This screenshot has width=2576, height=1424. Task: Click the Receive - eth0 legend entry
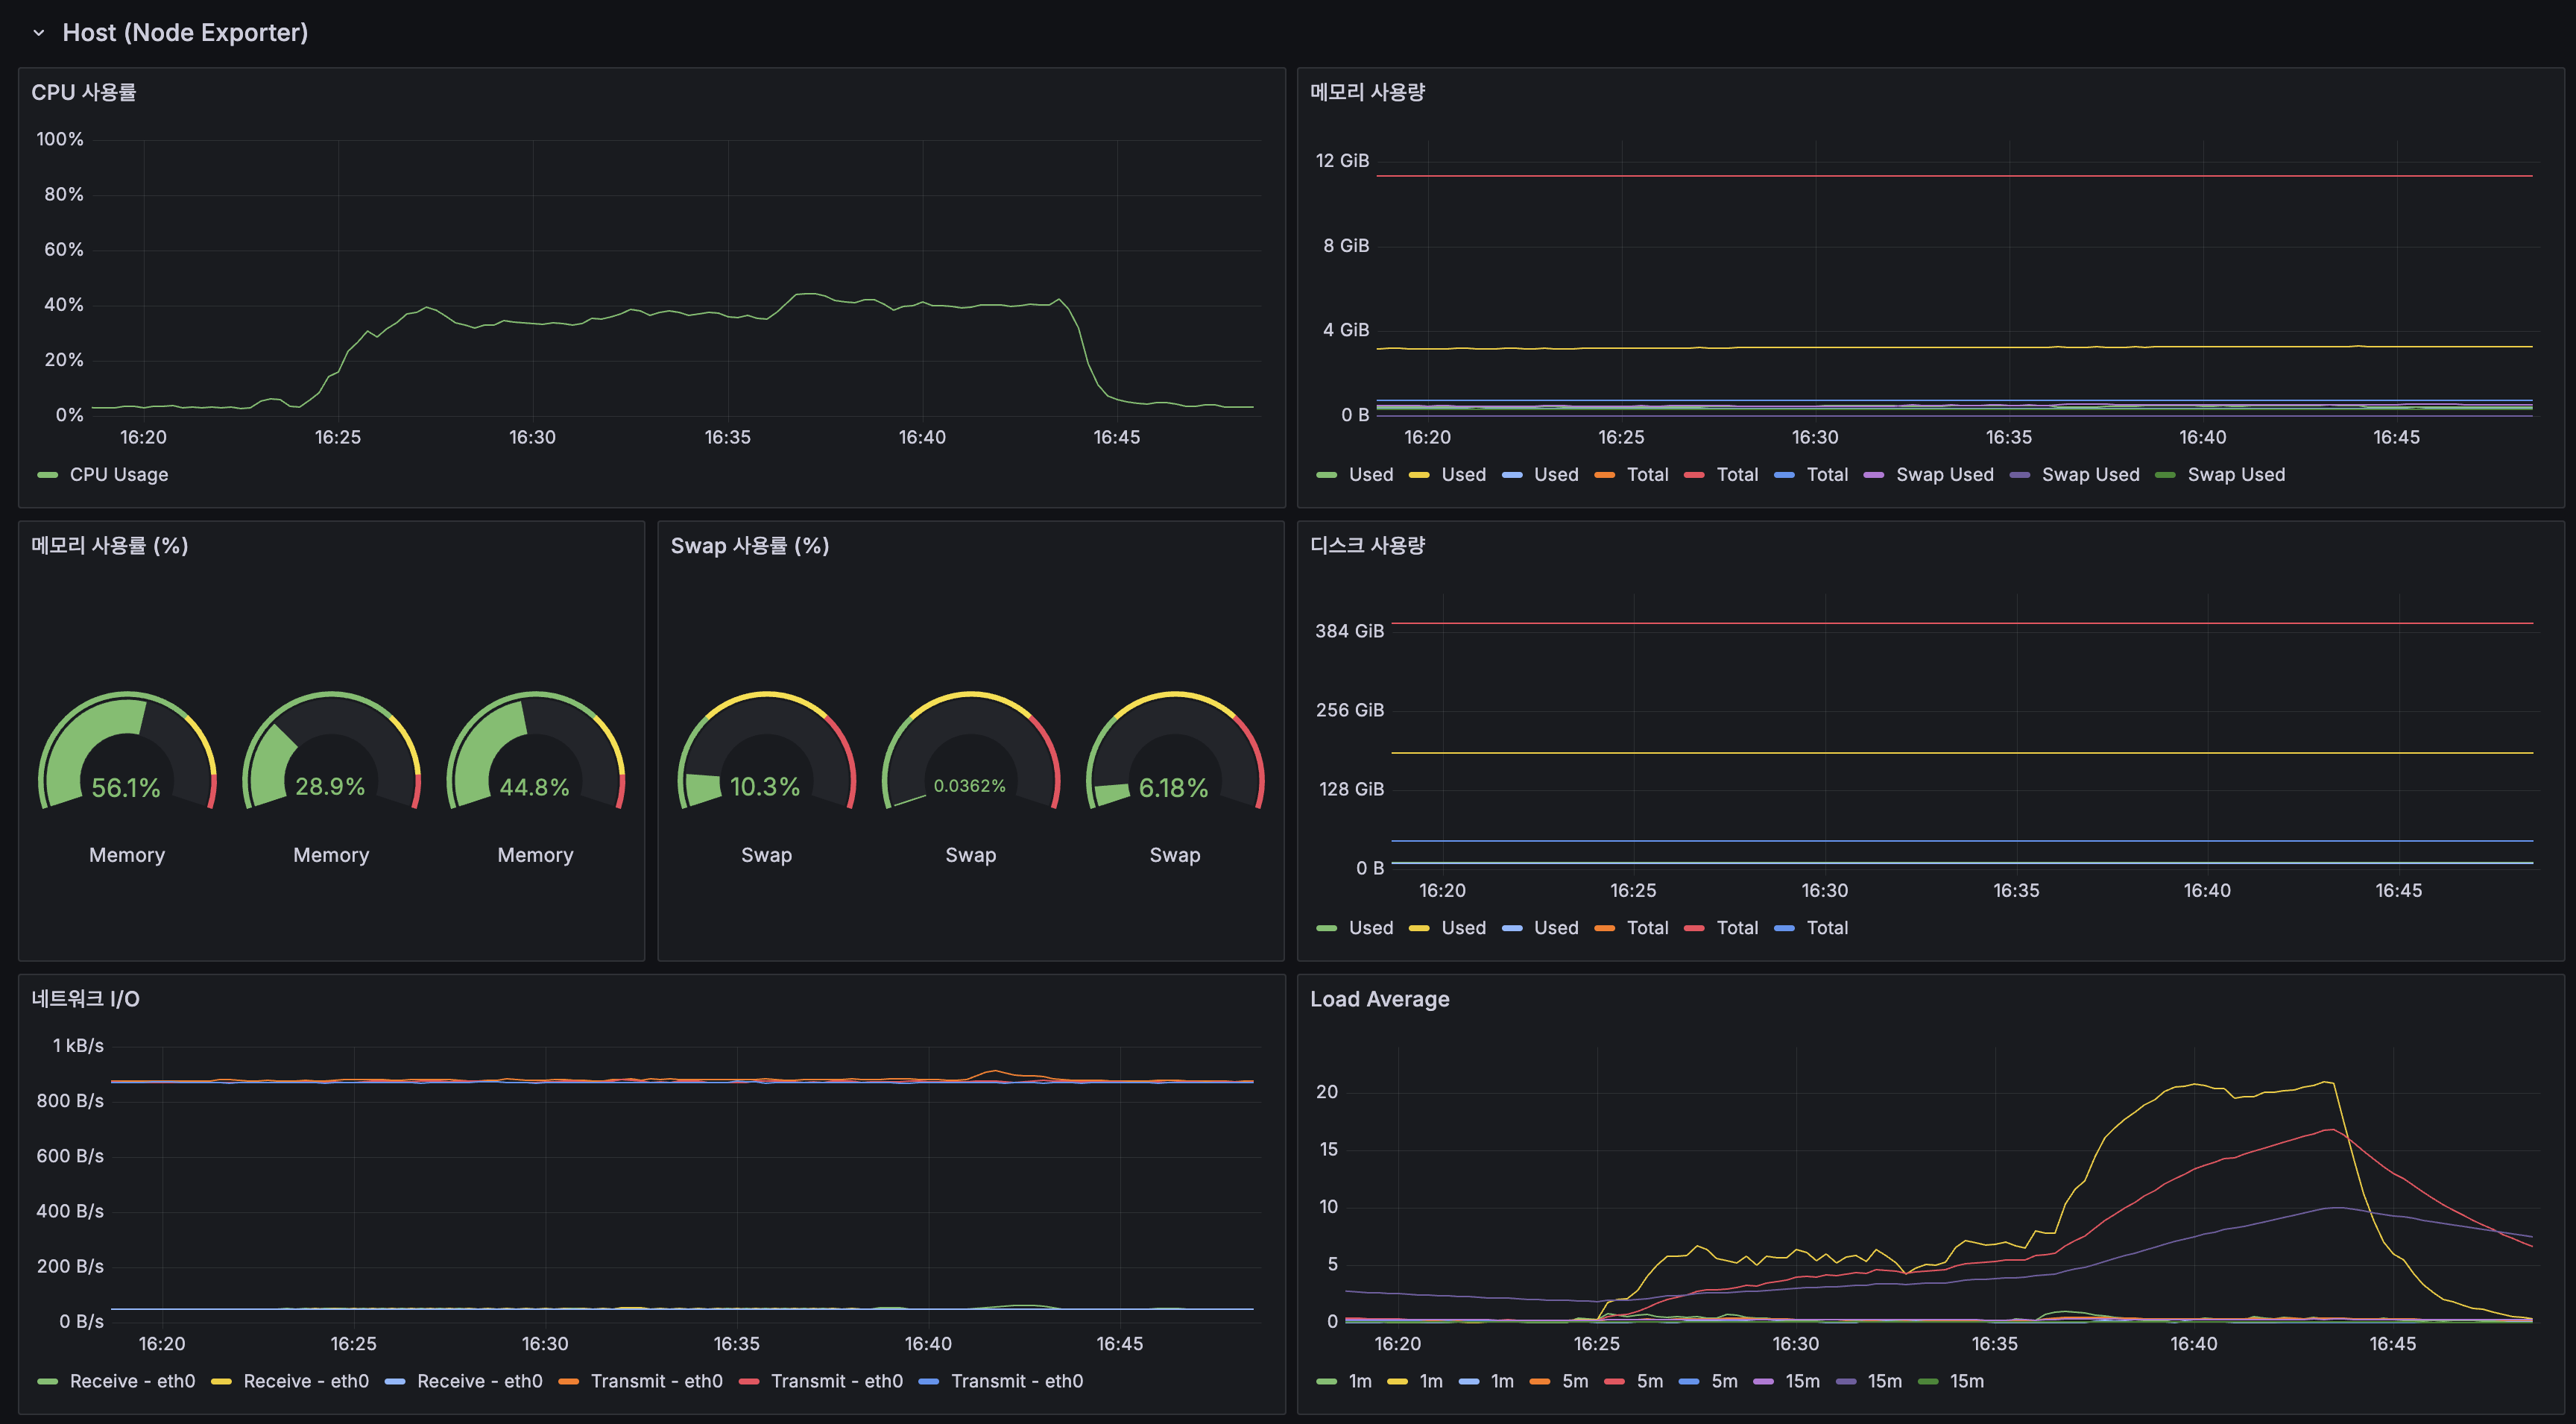point(133,1381)
